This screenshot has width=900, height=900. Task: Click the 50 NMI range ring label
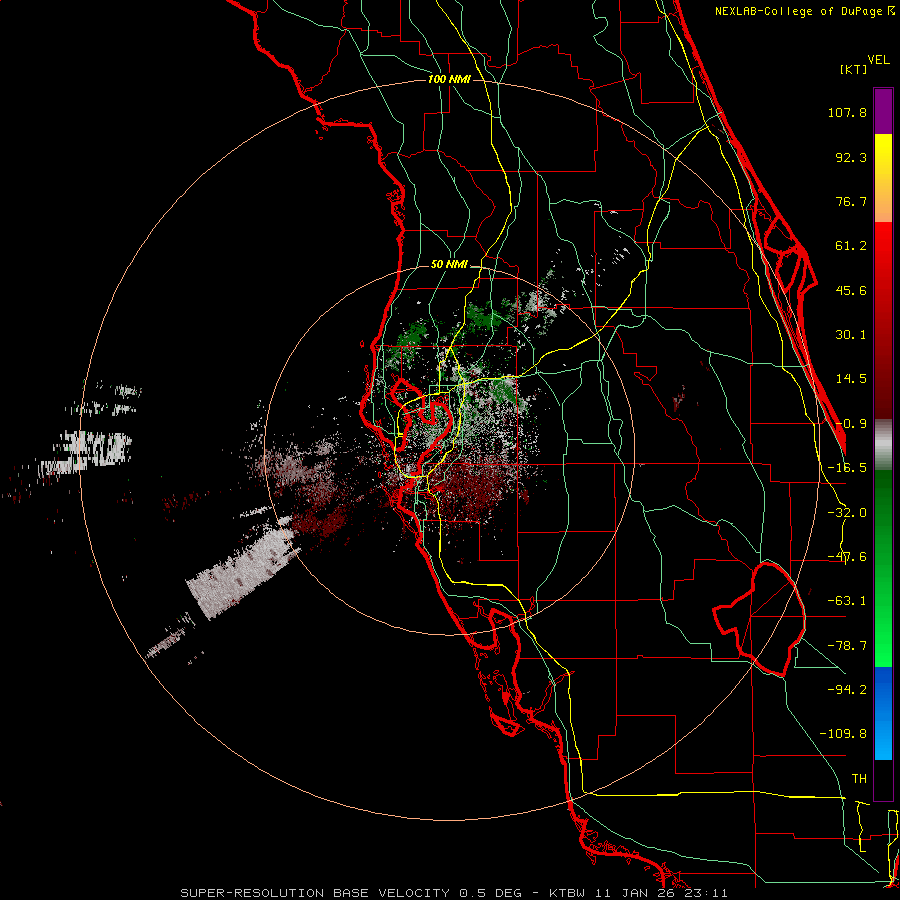pos(449,264)
